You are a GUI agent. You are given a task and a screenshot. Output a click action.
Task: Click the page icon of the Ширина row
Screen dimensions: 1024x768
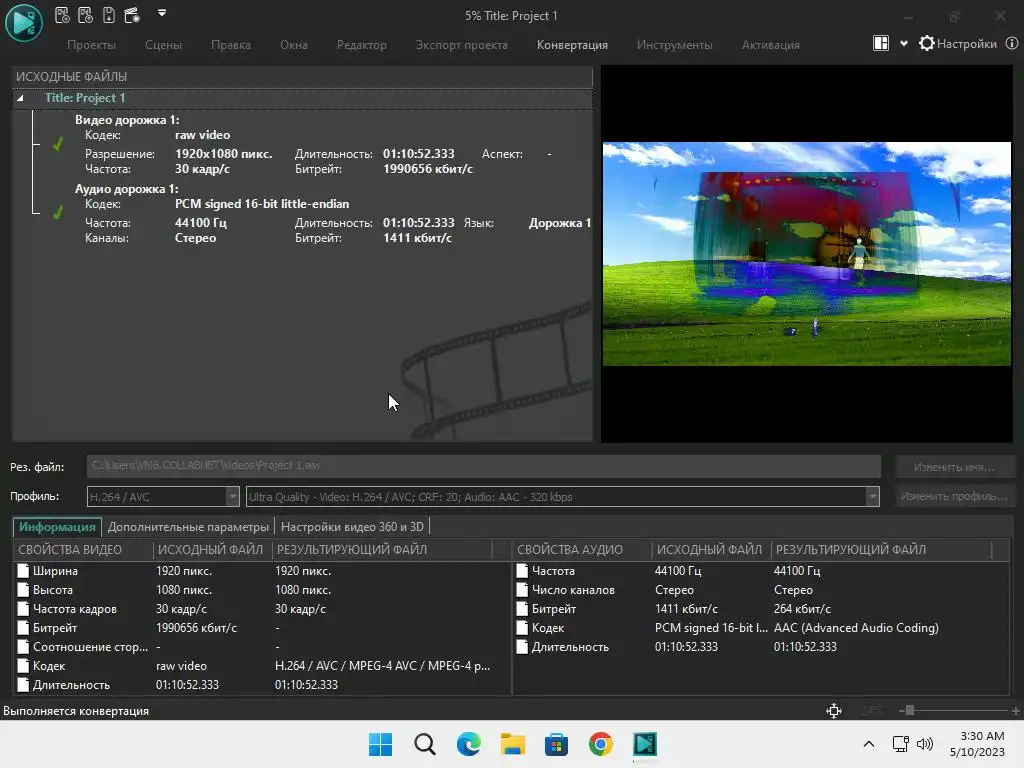point(24,571)
